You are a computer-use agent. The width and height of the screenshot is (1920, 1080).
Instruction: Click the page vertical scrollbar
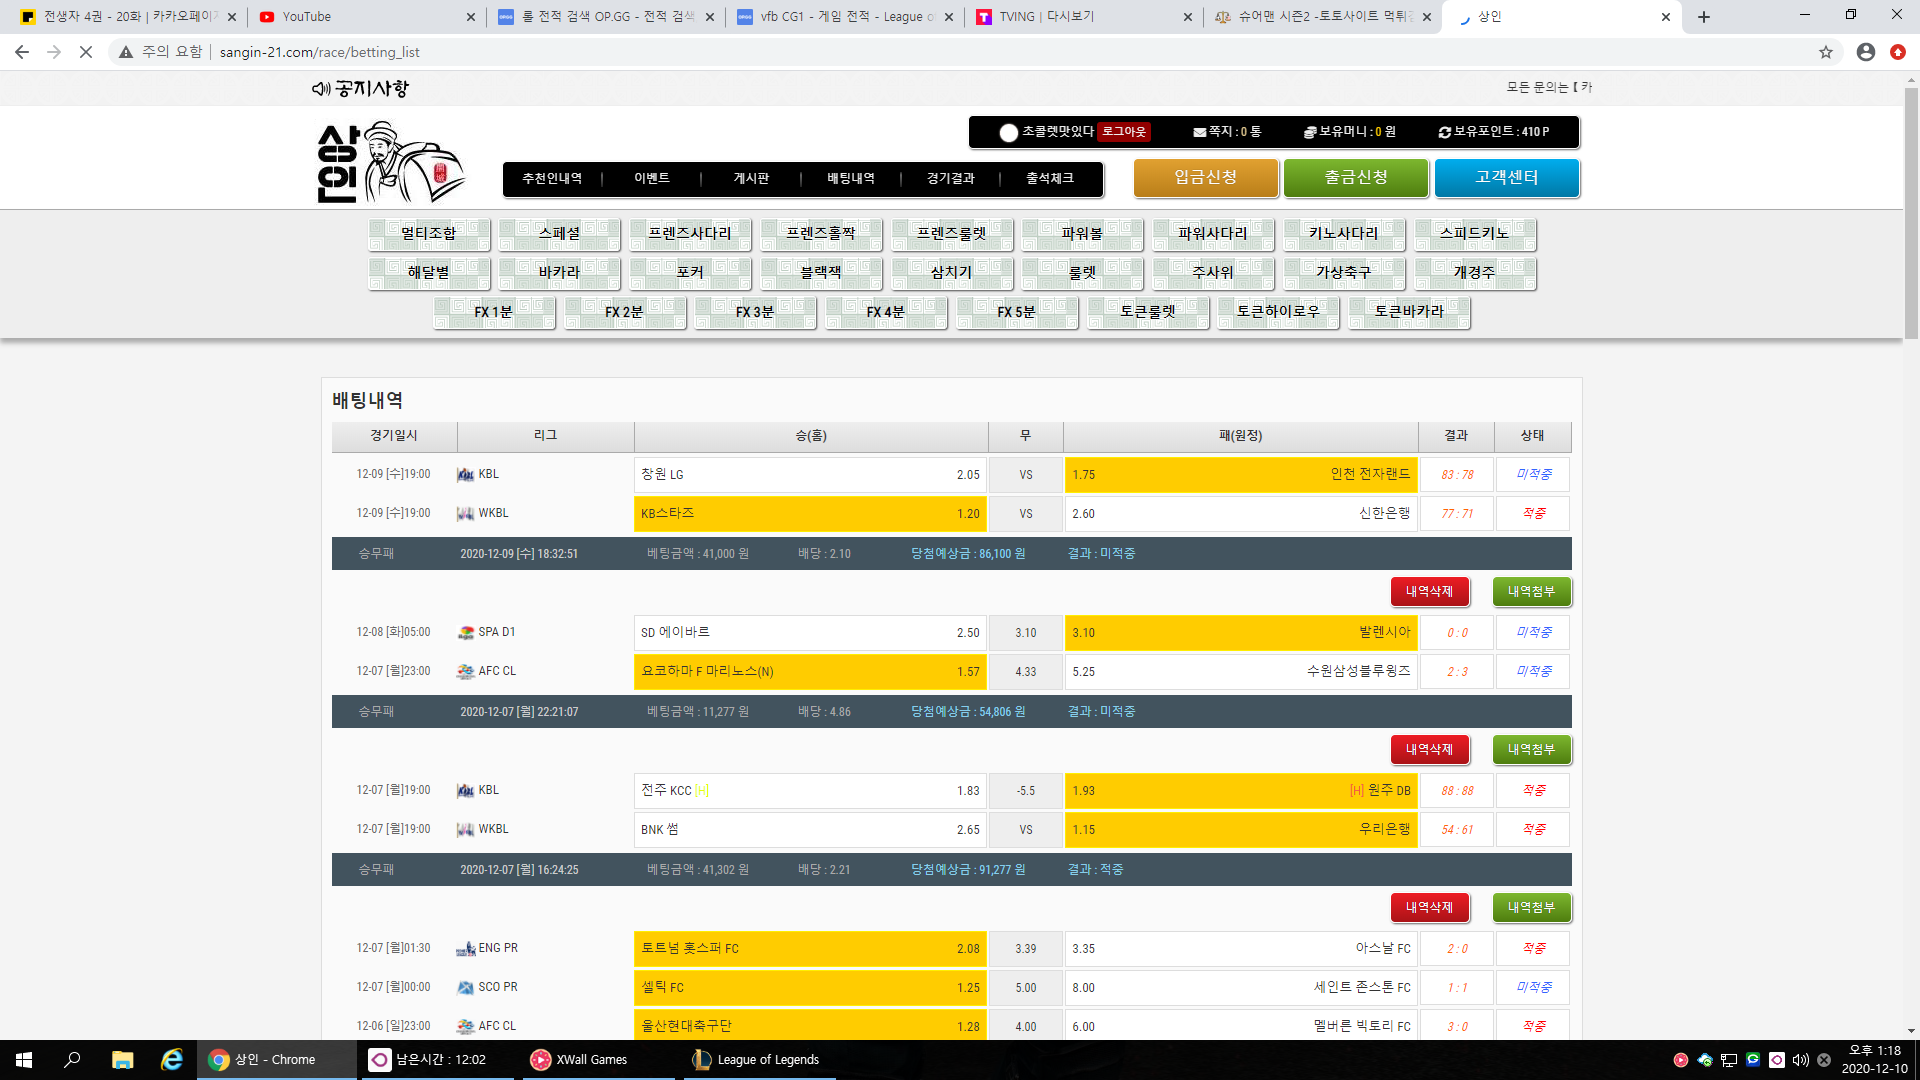1911,212
